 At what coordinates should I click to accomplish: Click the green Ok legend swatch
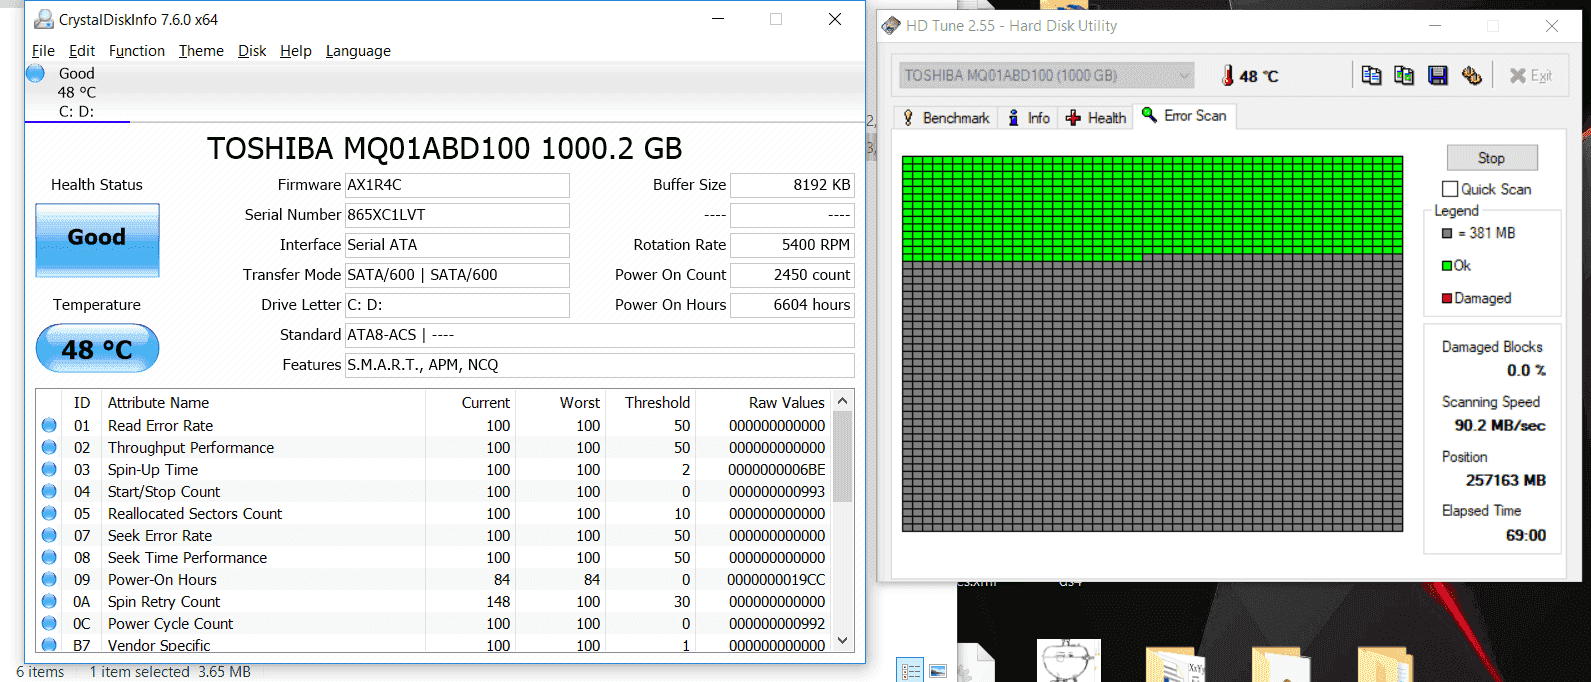coord(1446,265)
